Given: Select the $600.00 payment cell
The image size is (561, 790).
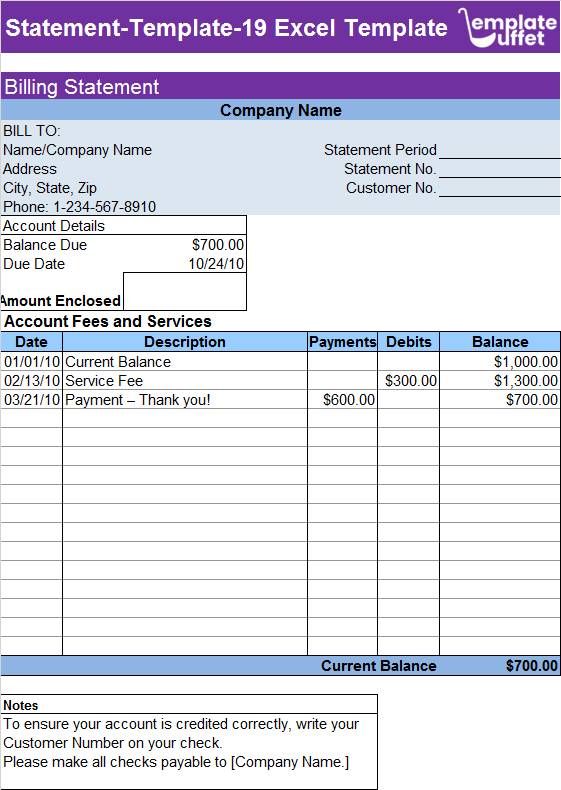Looking at the screenshot, I should pyautogui.click(x=342, y=400).
